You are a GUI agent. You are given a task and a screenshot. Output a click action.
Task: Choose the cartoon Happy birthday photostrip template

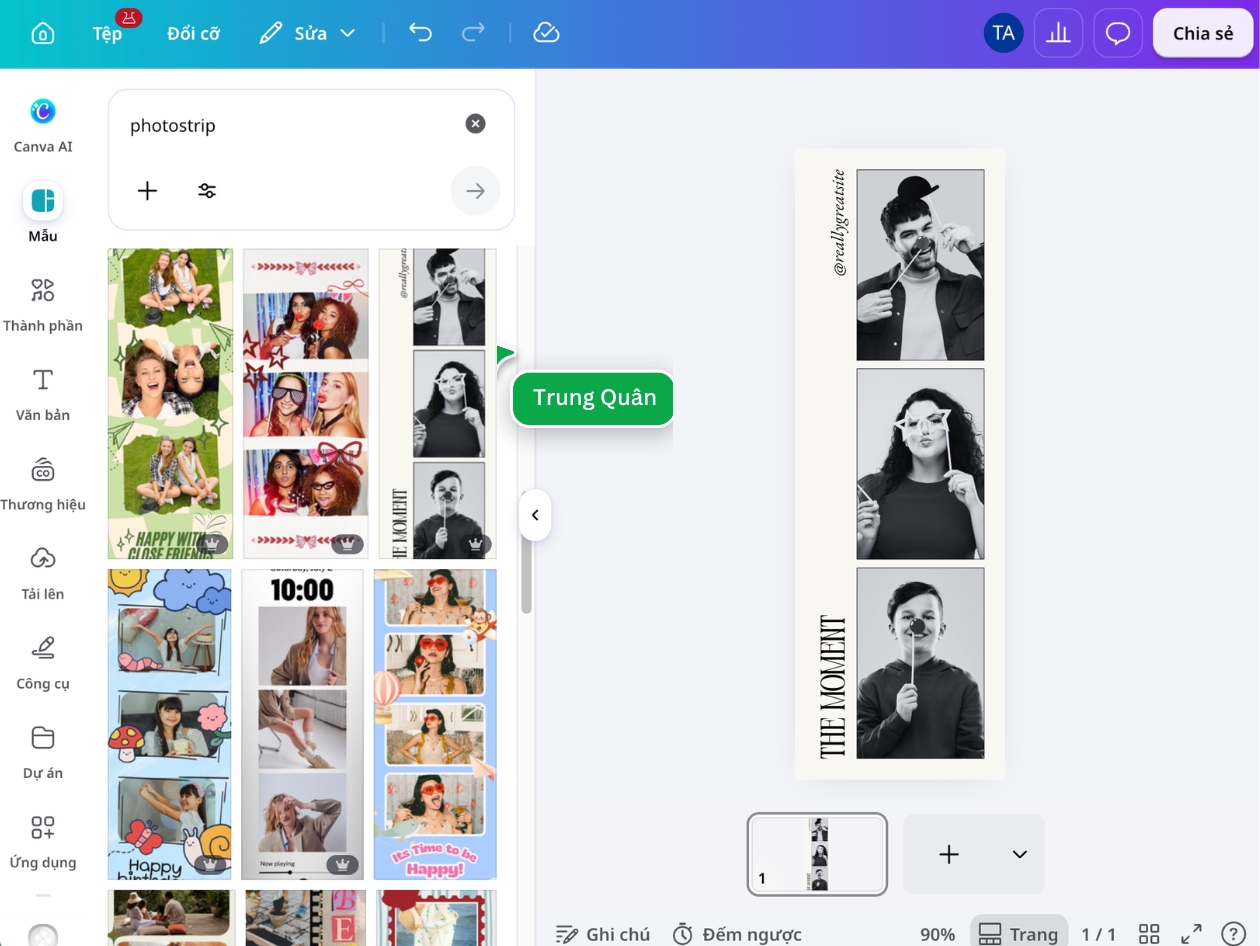click(170, 724)
